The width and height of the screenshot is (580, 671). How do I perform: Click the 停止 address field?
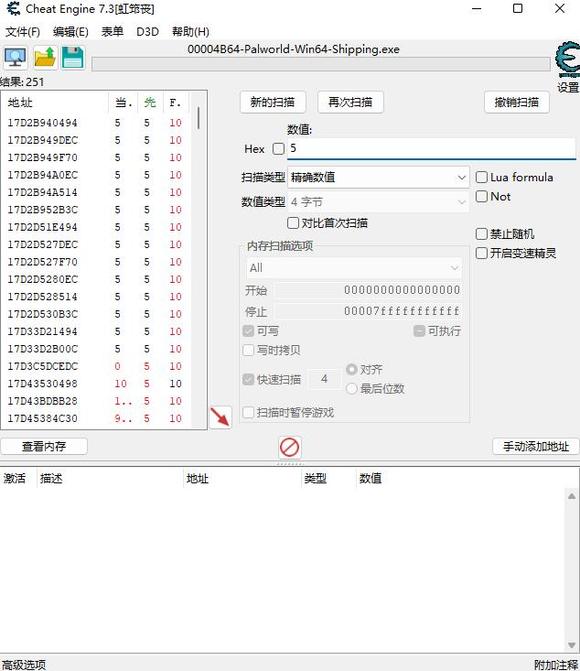click(x=369, y=311)
